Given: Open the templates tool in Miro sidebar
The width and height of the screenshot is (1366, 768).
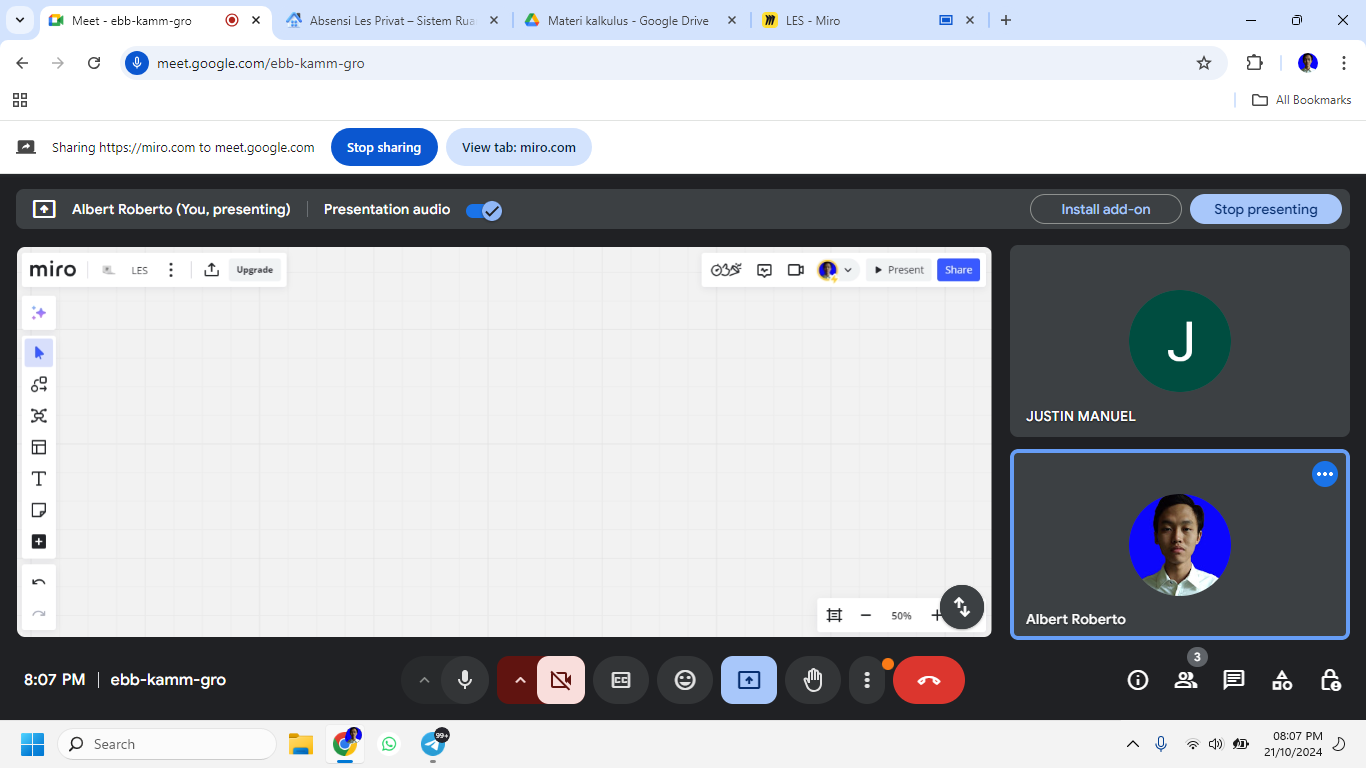Looking at the screenshot, I should (39, 447).
